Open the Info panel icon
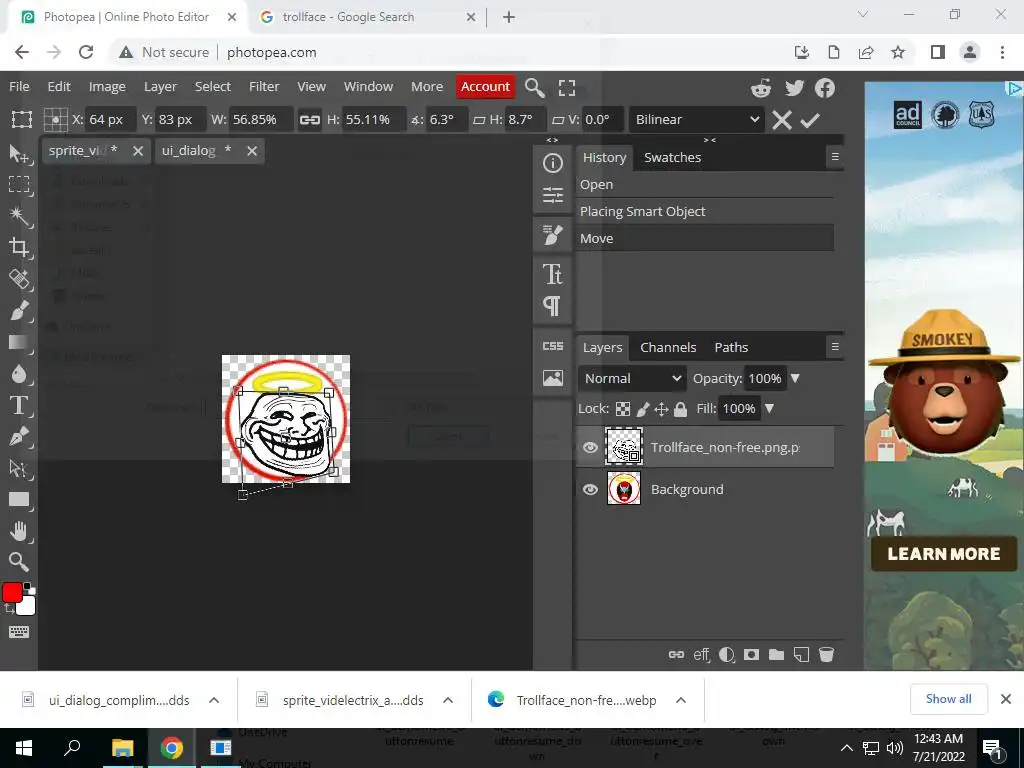The image size is (1024, 768). pos(552,163)
